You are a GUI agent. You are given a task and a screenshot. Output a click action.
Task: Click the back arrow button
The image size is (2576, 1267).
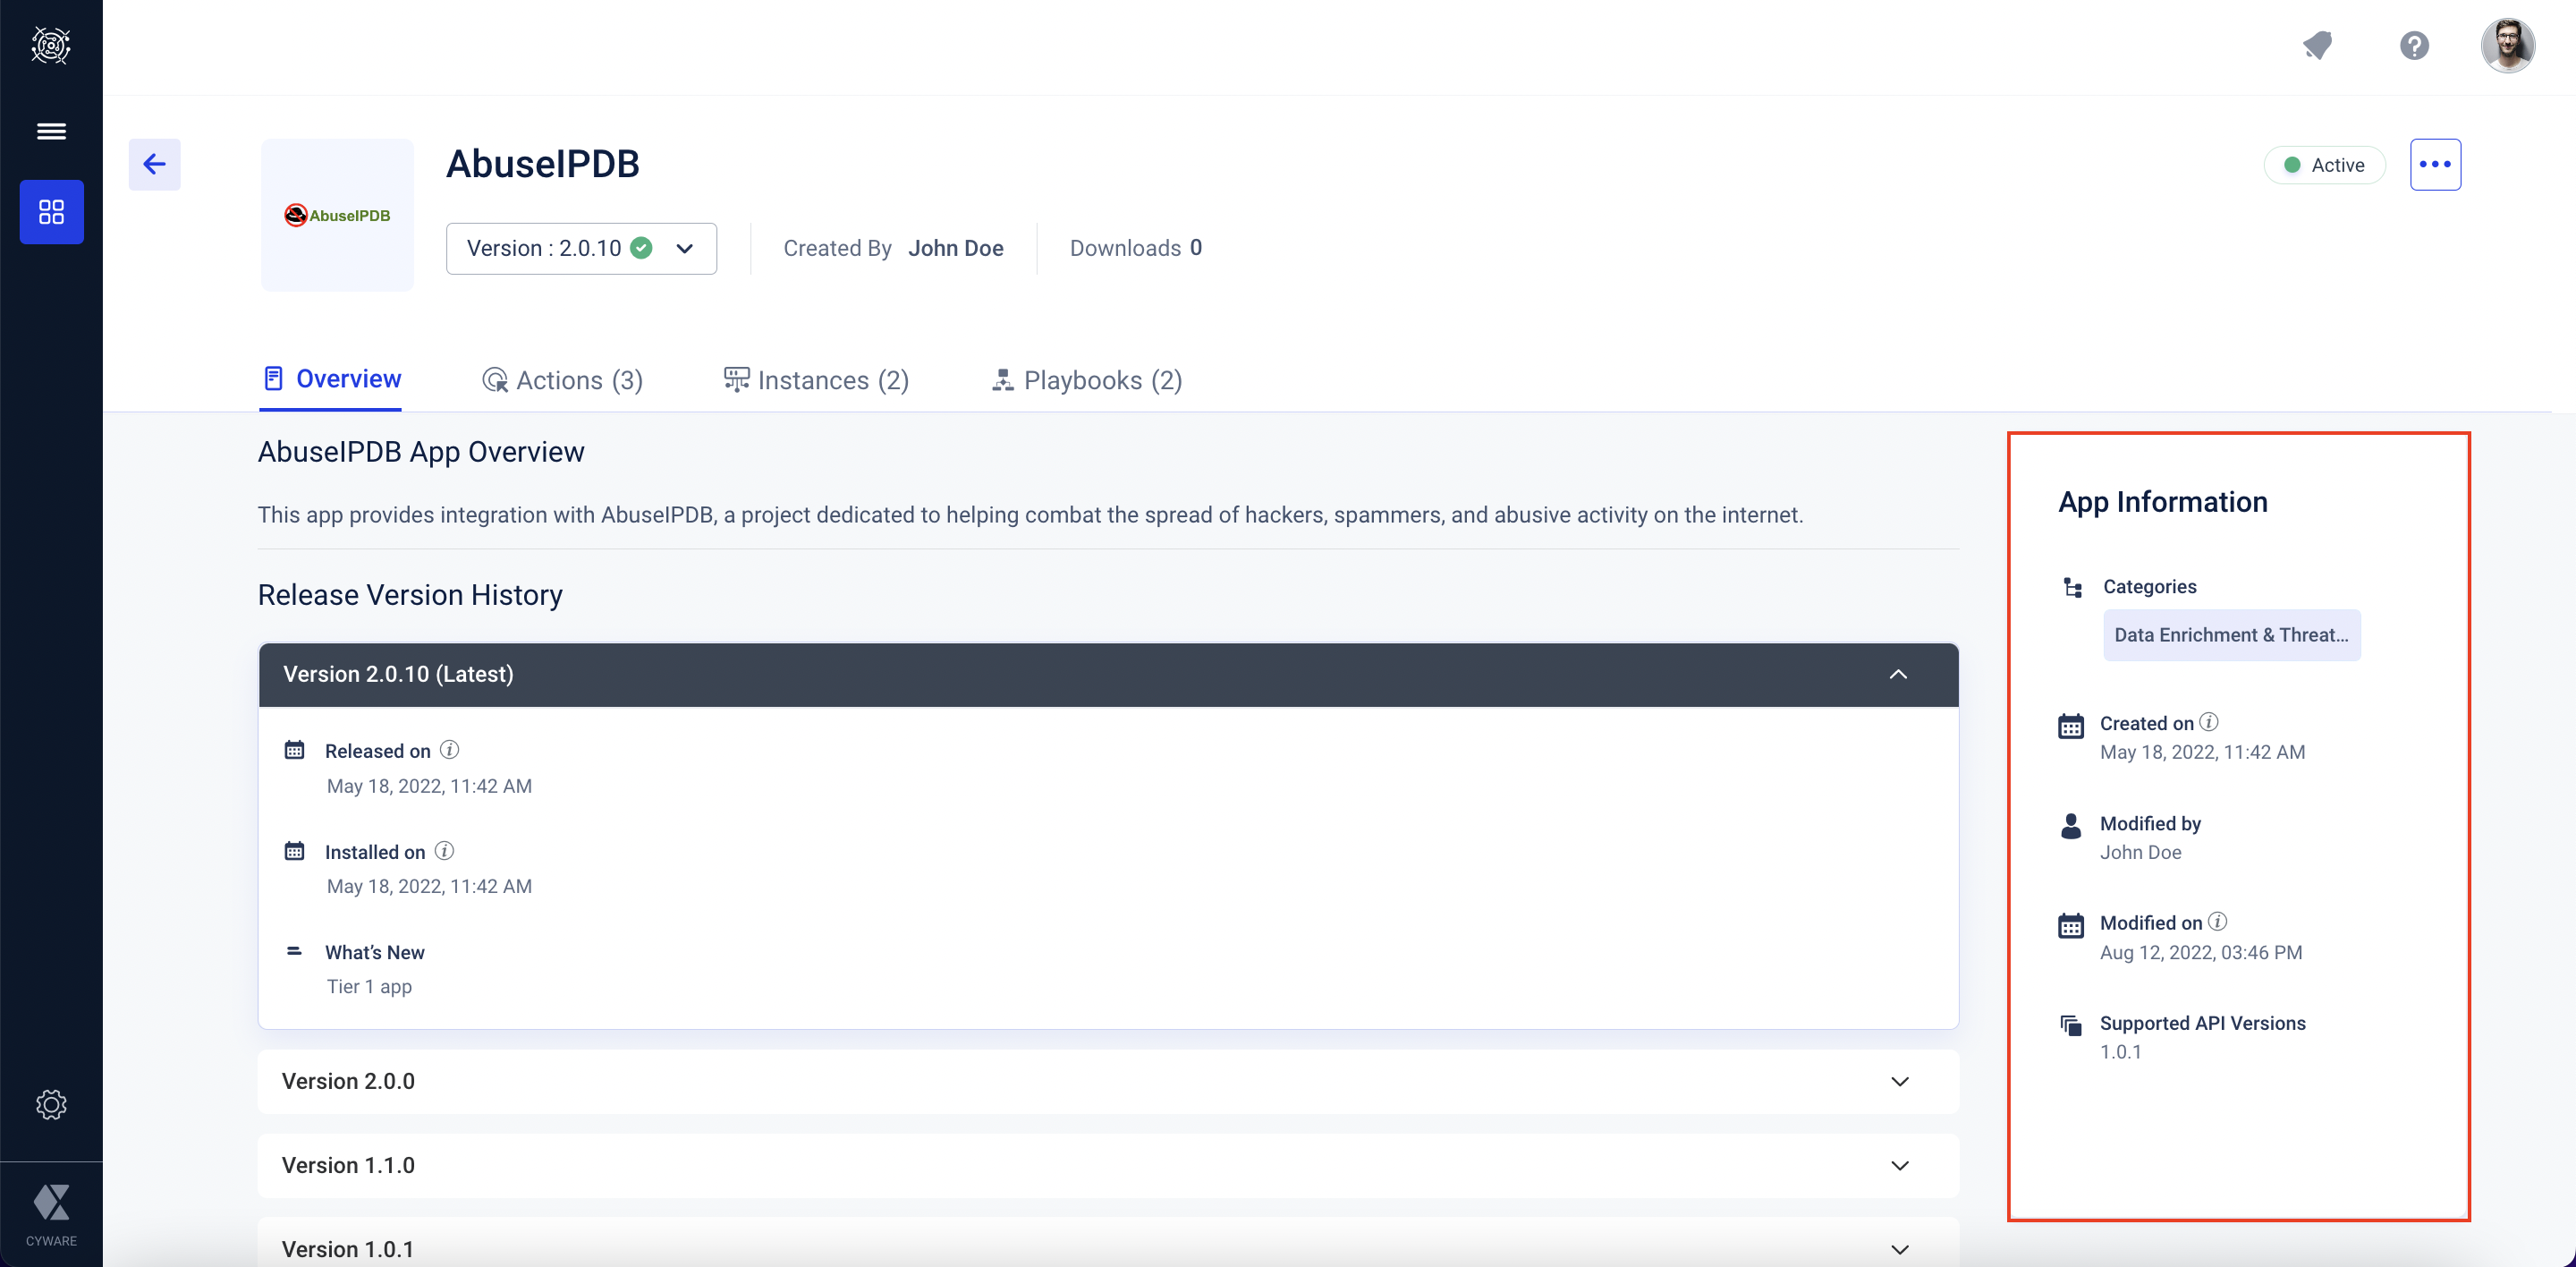pyautogui.click(x=154, y=164)
